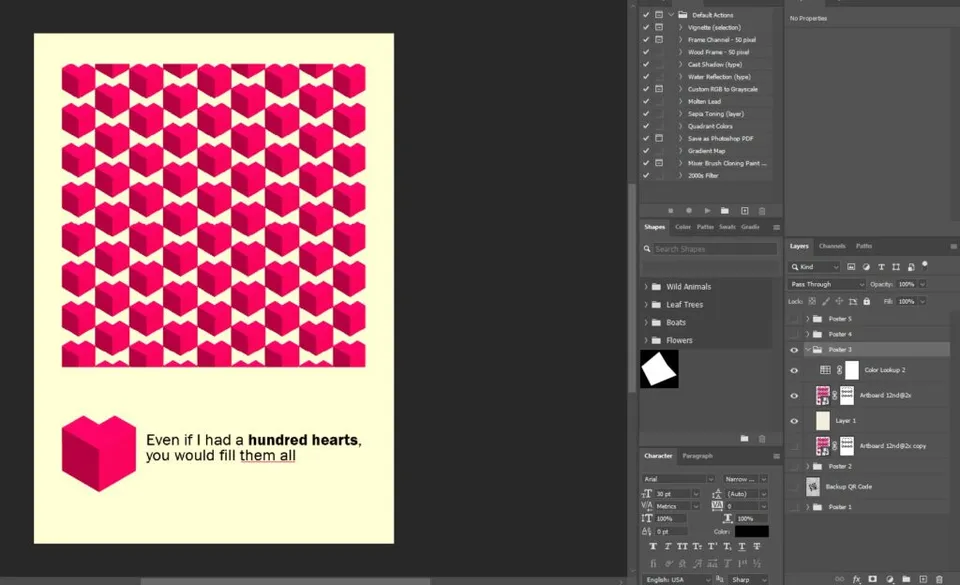
Task: Hide the Artboard 12nd@2x layer
Action: point(794,396)
